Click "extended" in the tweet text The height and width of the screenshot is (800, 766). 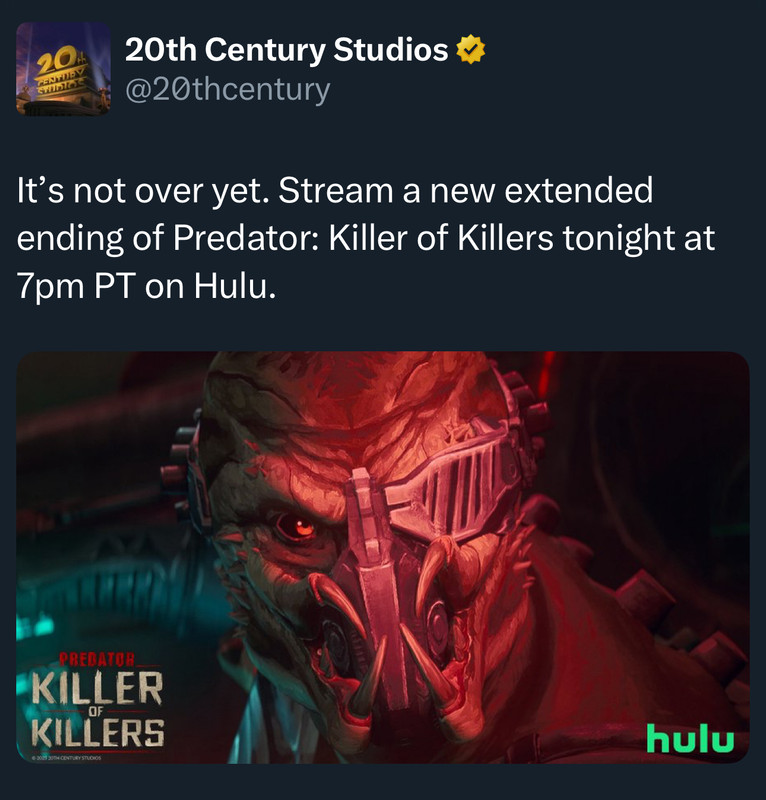pyautogui.click(x=579, y=190)
